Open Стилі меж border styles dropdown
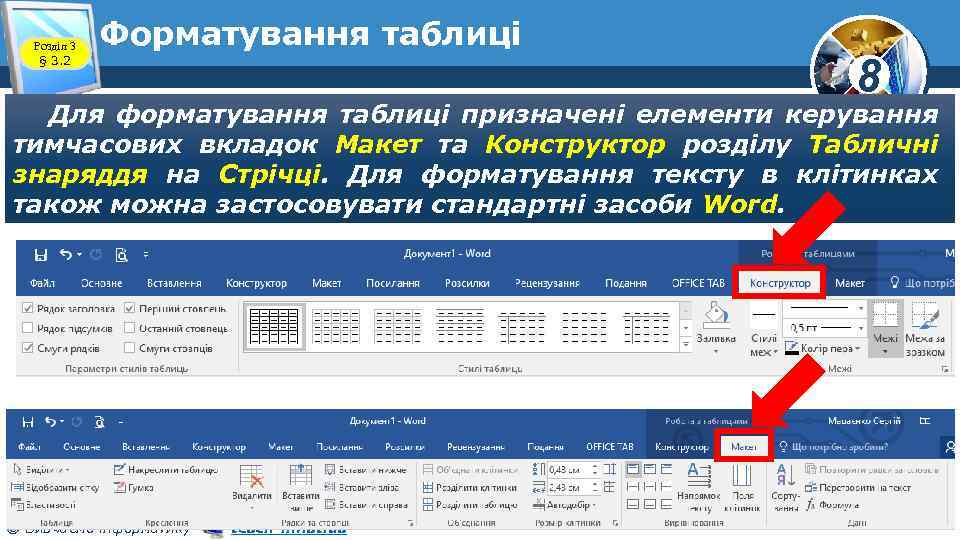This screenshot has width=960, height=540. pos(763,329)
